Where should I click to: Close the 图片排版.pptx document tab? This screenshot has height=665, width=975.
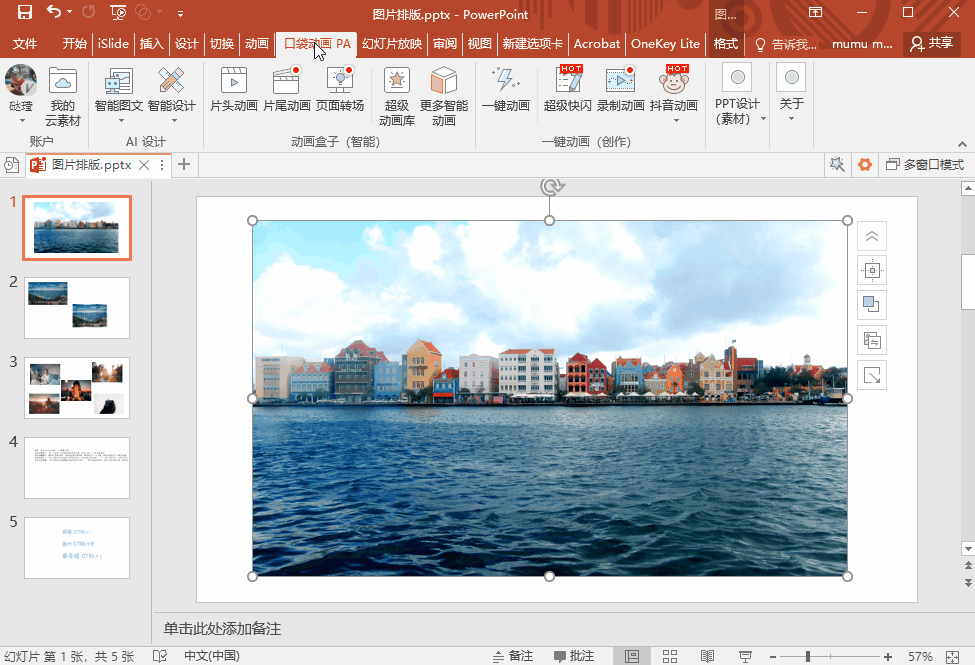144,165
